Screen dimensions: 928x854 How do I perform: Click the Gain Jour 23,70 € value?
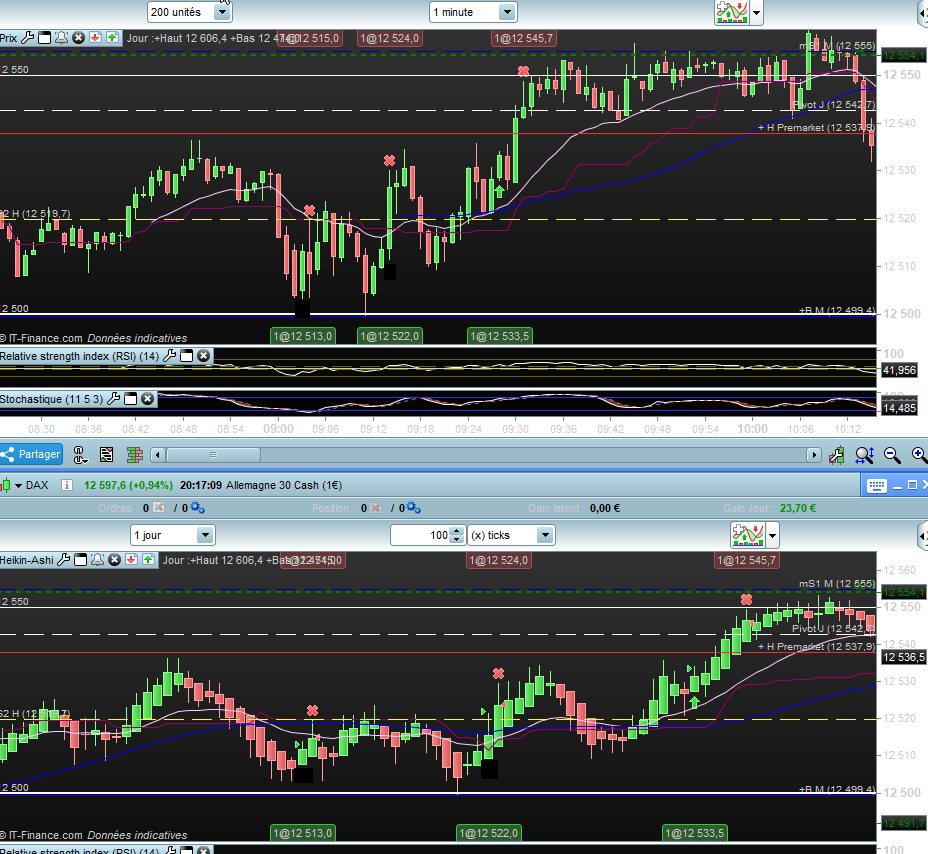click(x=798, y=508)
